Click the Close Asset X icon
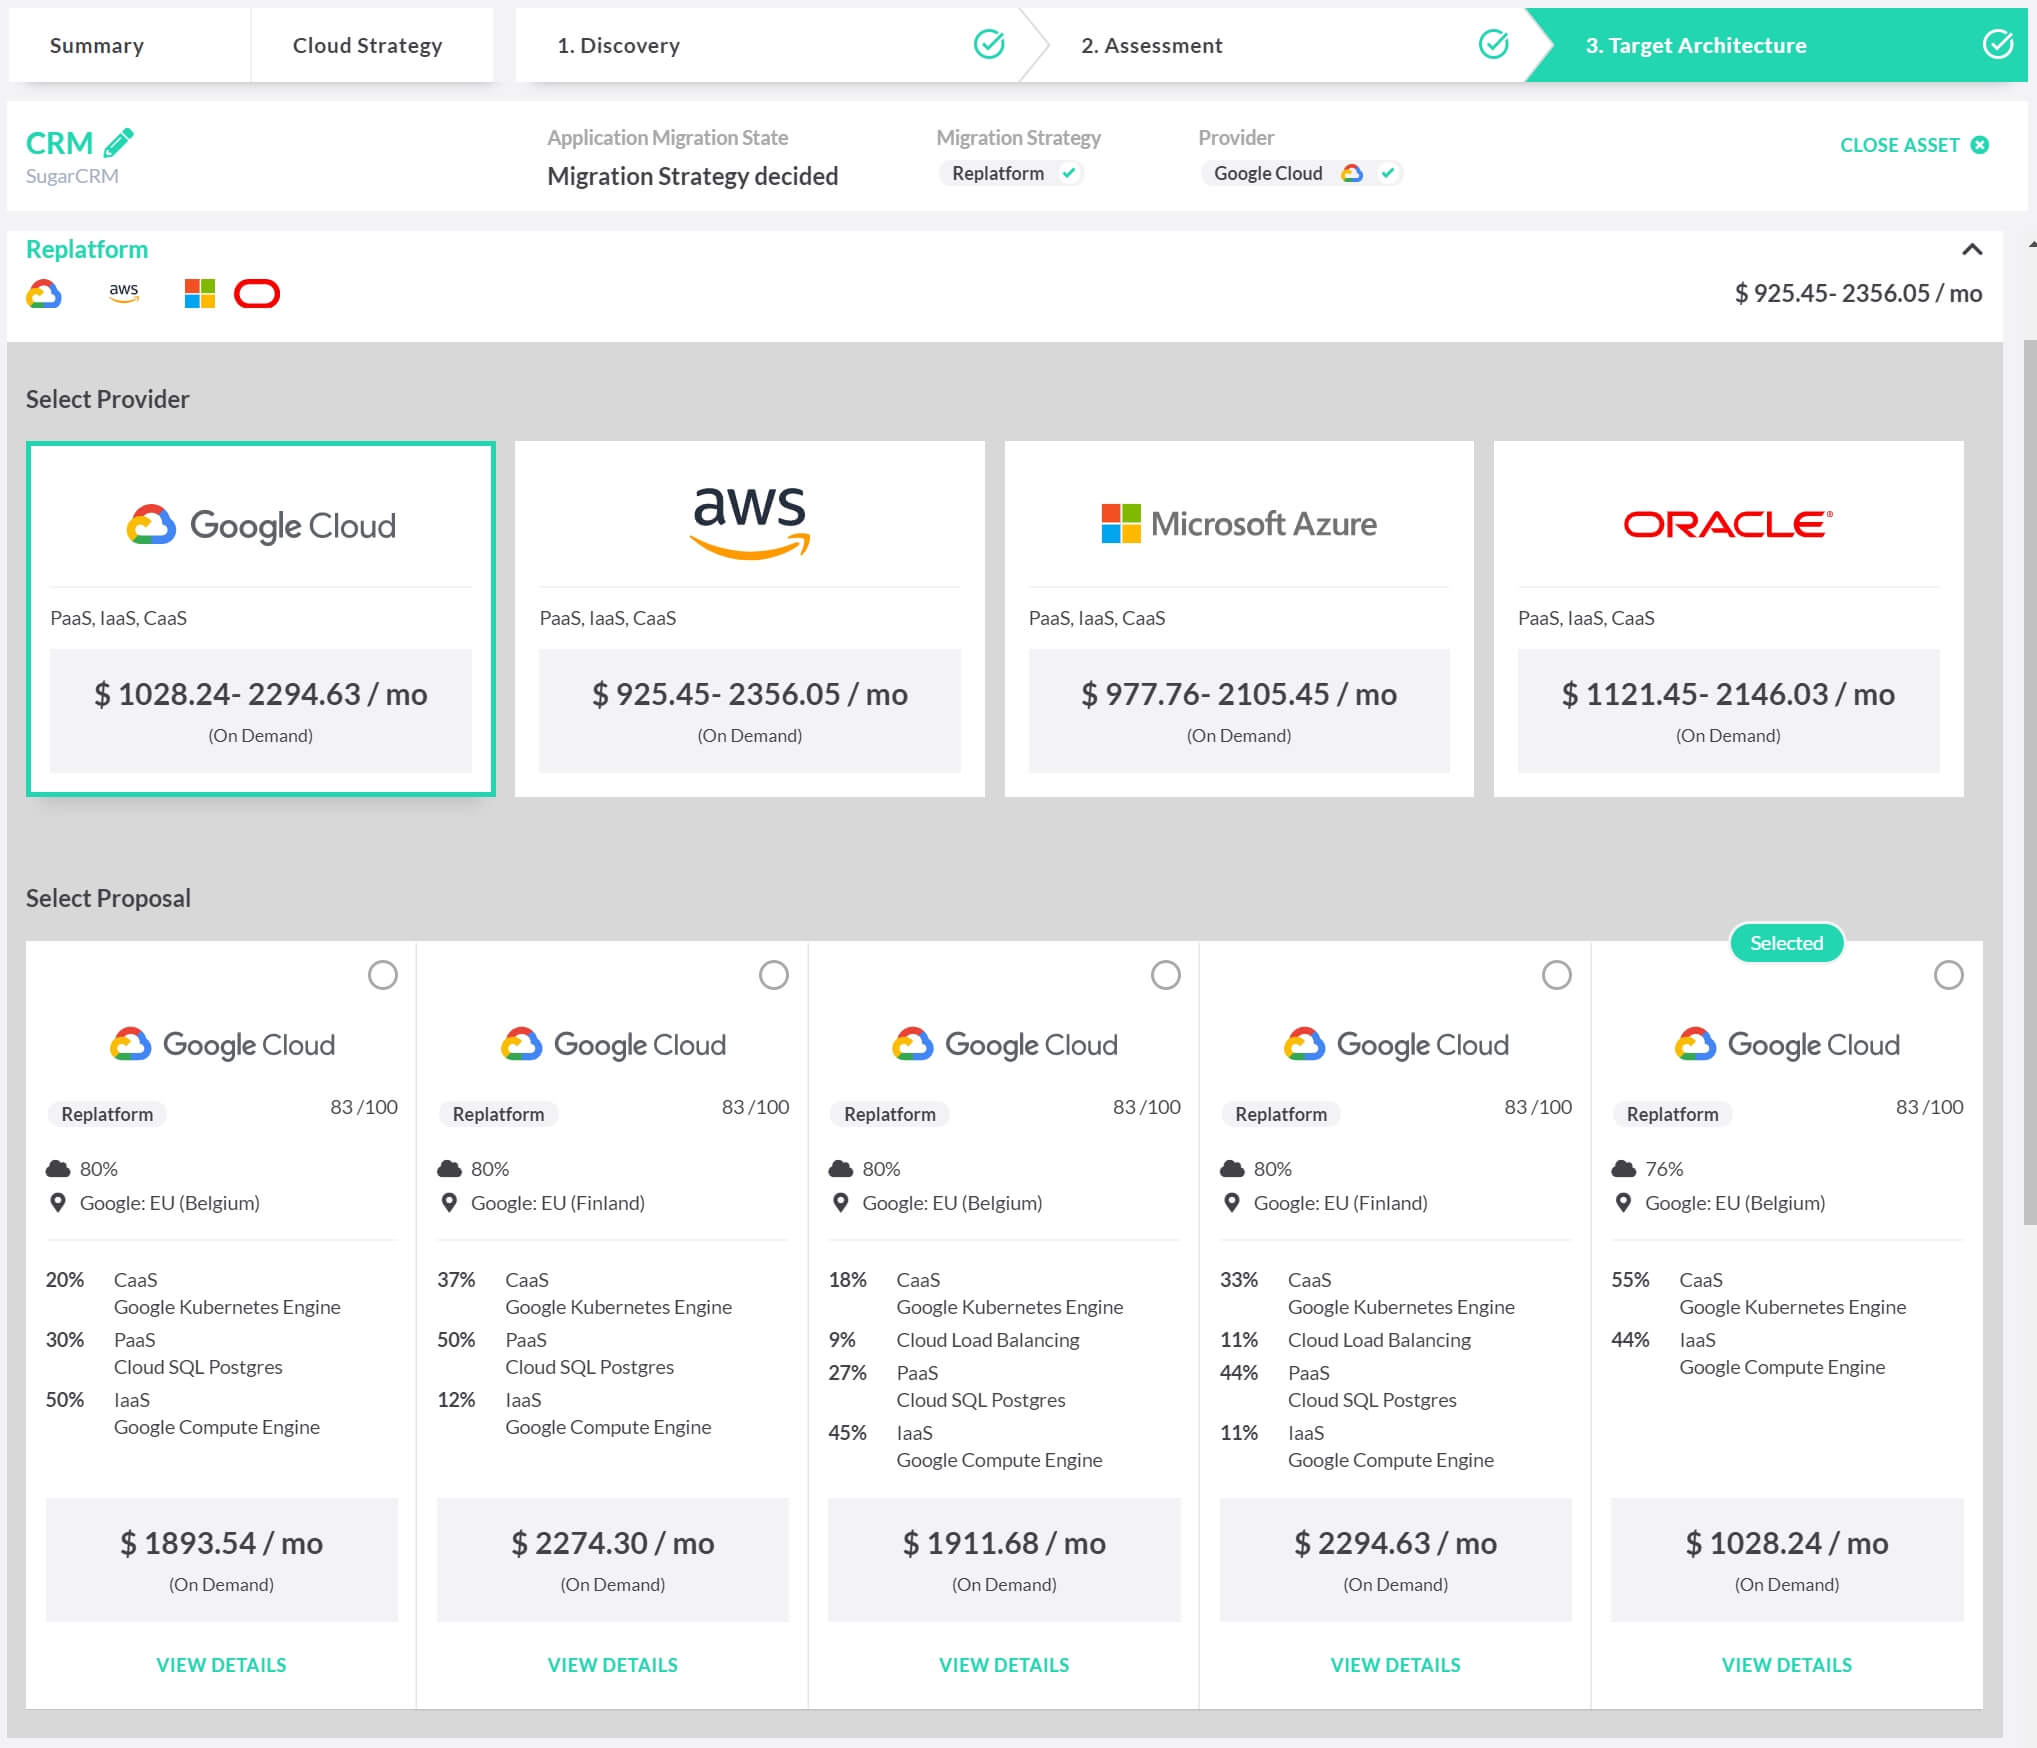The image size is (2037, 1748). coord(1979,145)
